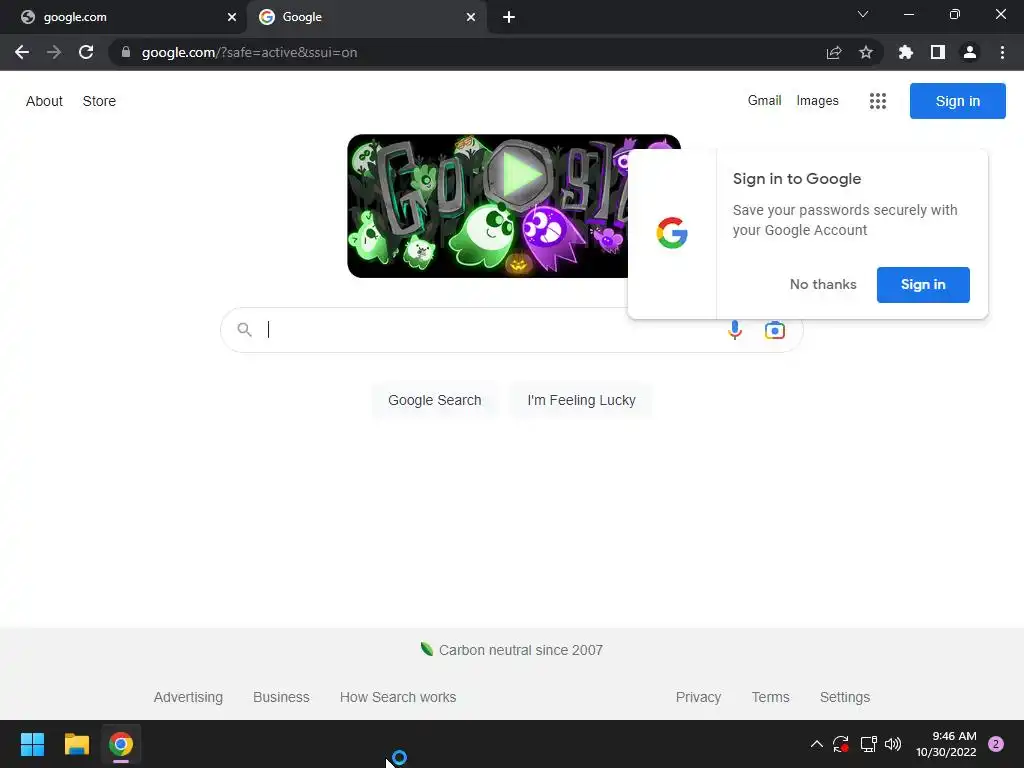This screenshot has width=1024, height=768.
Task: Show hidden system tray icons
Action: [x=816, y=744]
